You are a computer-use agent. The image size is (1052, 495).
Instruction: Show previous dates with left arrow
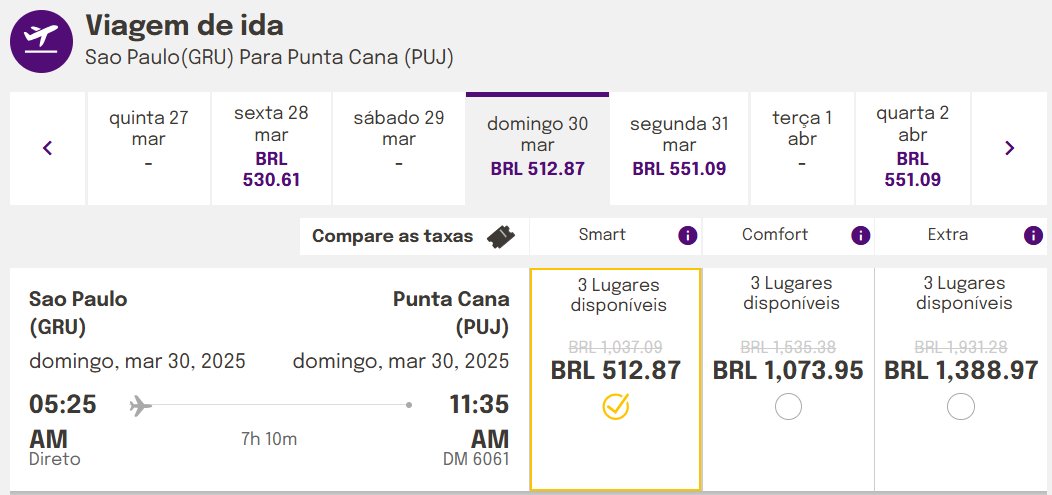pyautogui.click(x=48, y=148)
